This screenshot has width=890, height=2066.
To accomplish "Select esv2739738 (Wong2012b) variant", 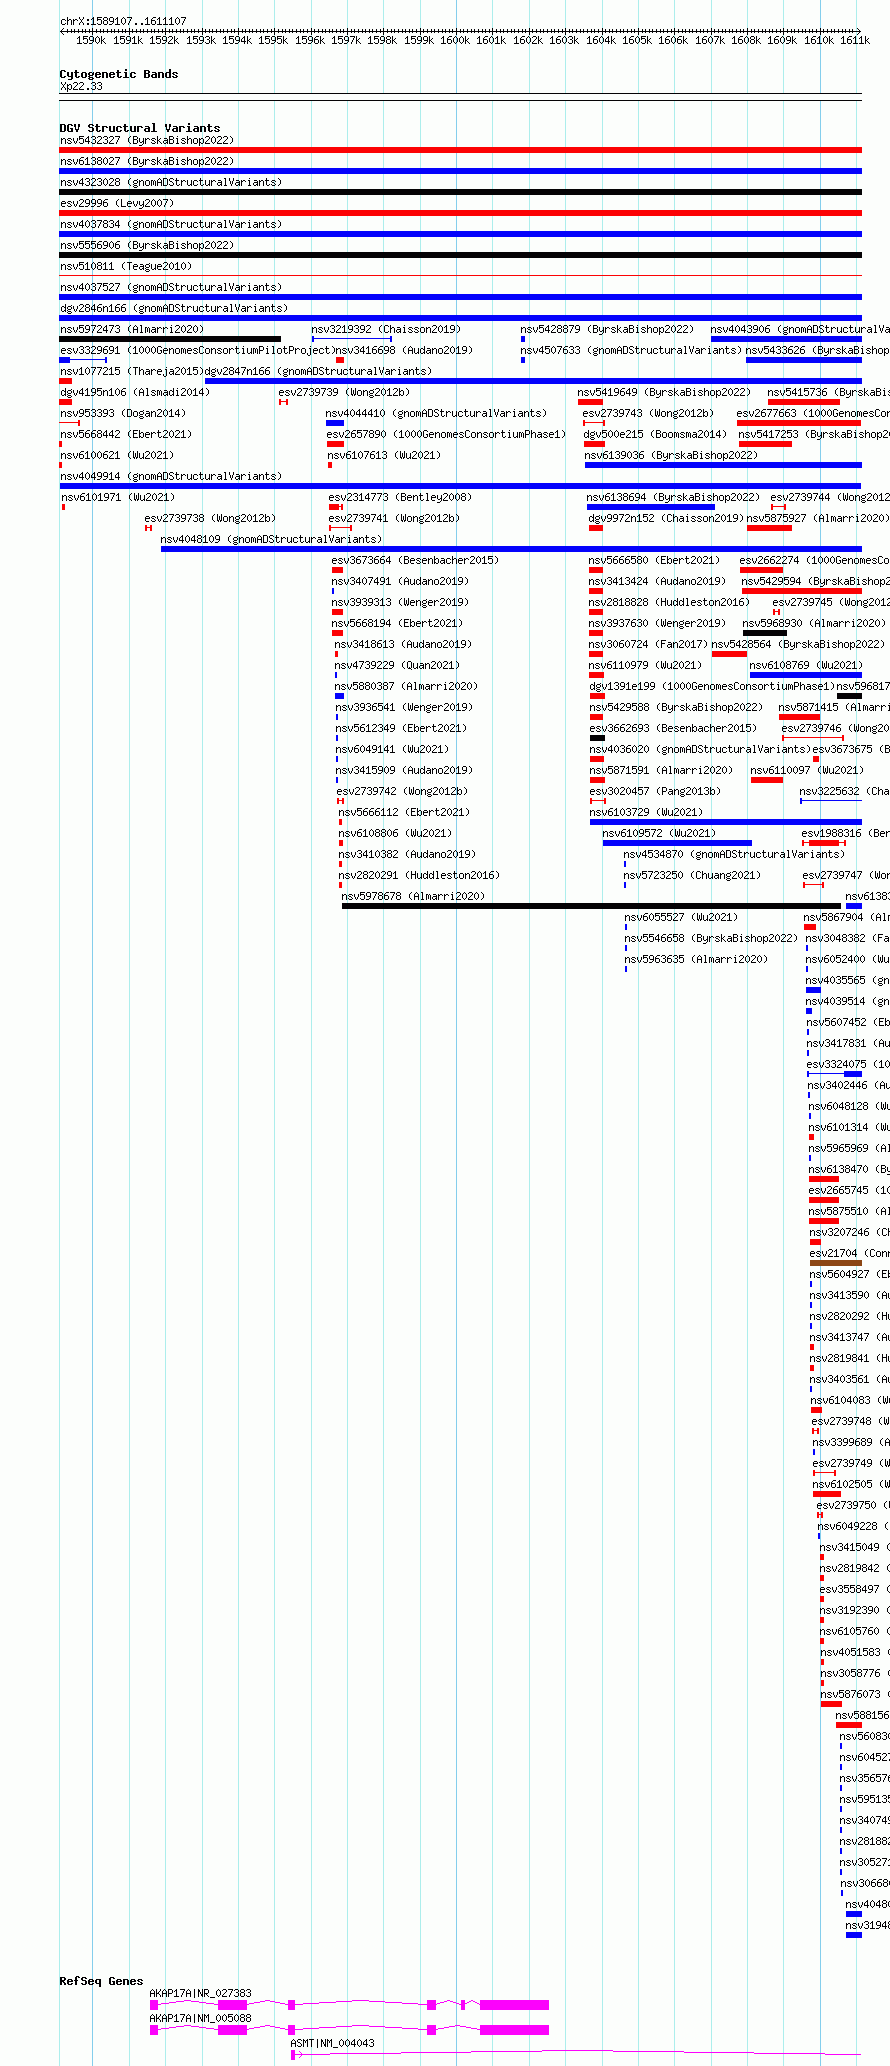I will [210, 518].
